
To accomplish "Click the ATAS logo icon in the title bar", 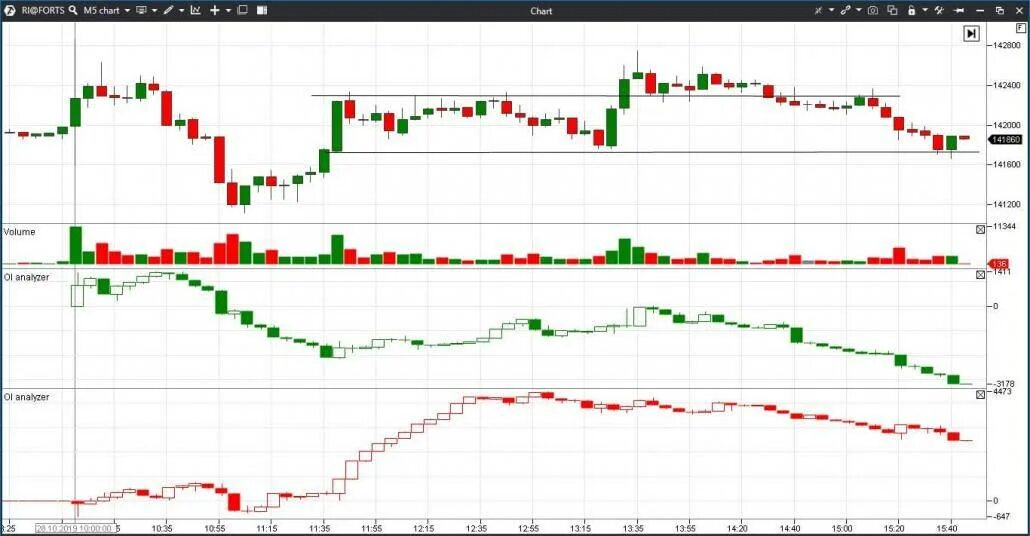I will (9, 11).
